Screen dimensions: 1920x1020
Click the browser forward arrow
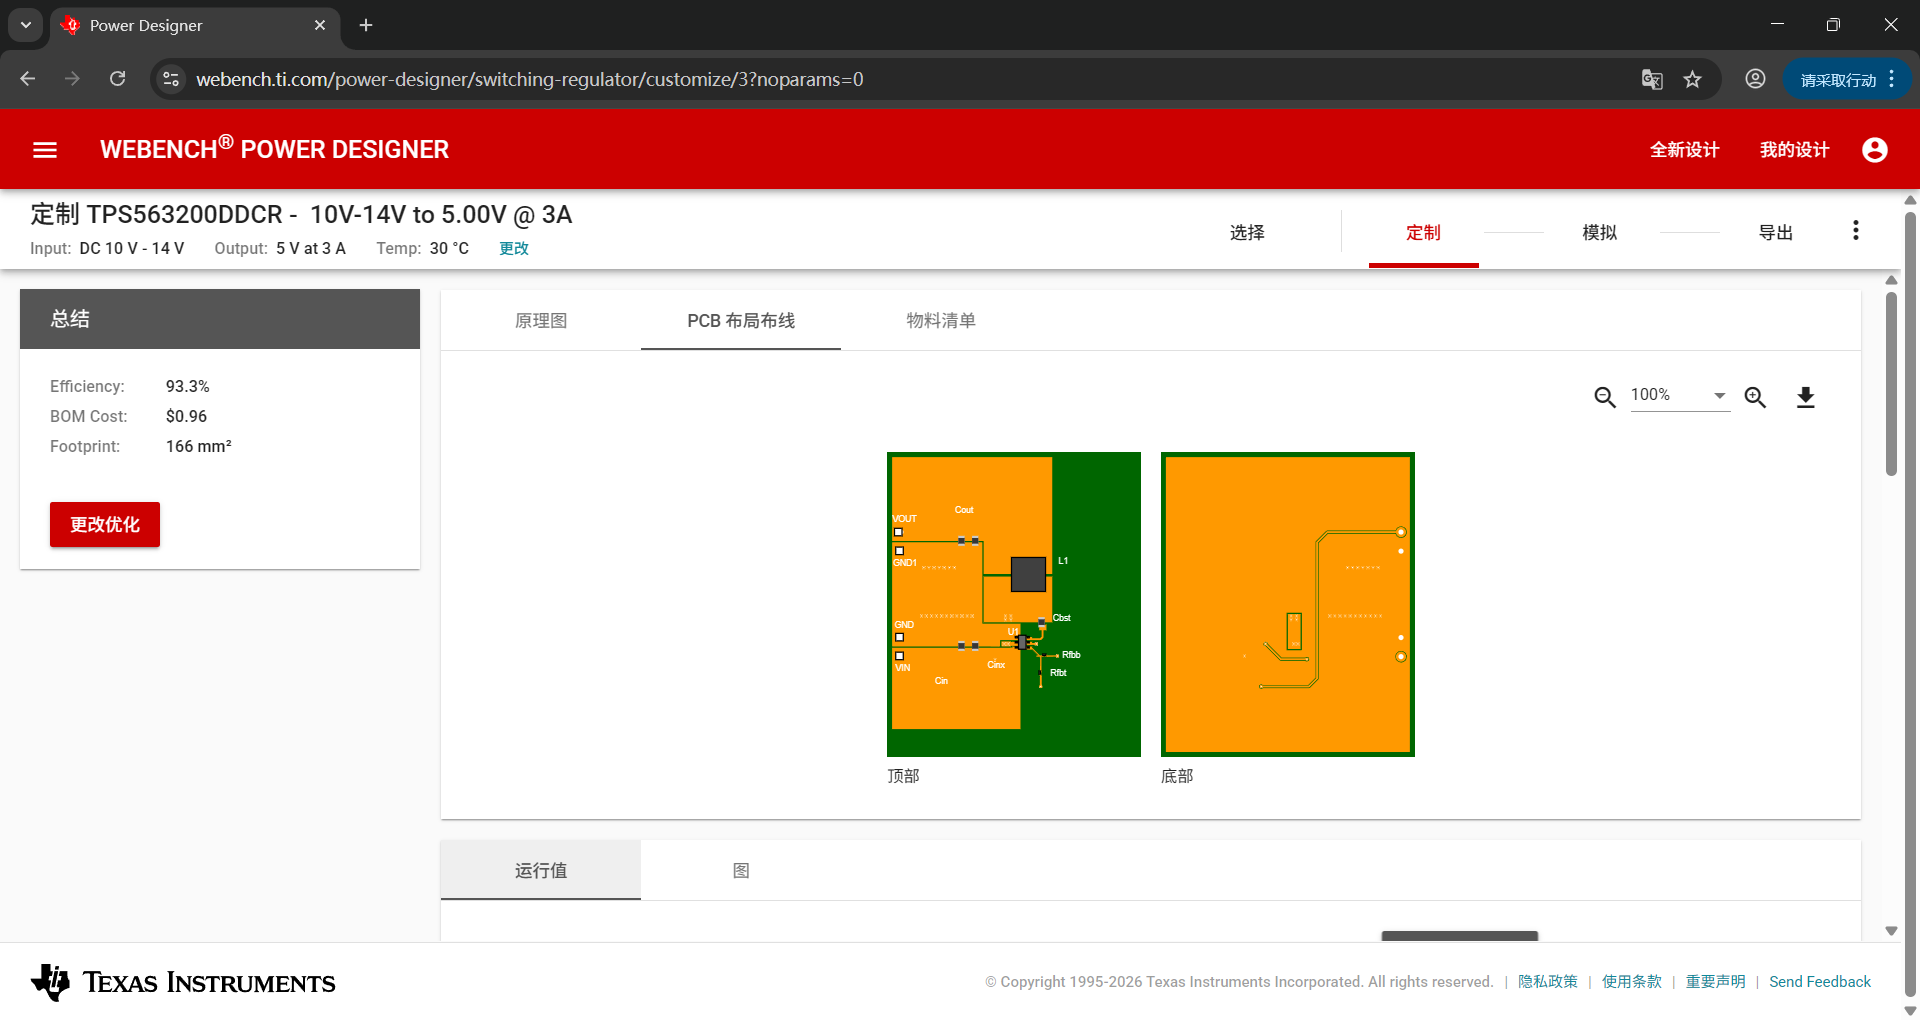72,79
